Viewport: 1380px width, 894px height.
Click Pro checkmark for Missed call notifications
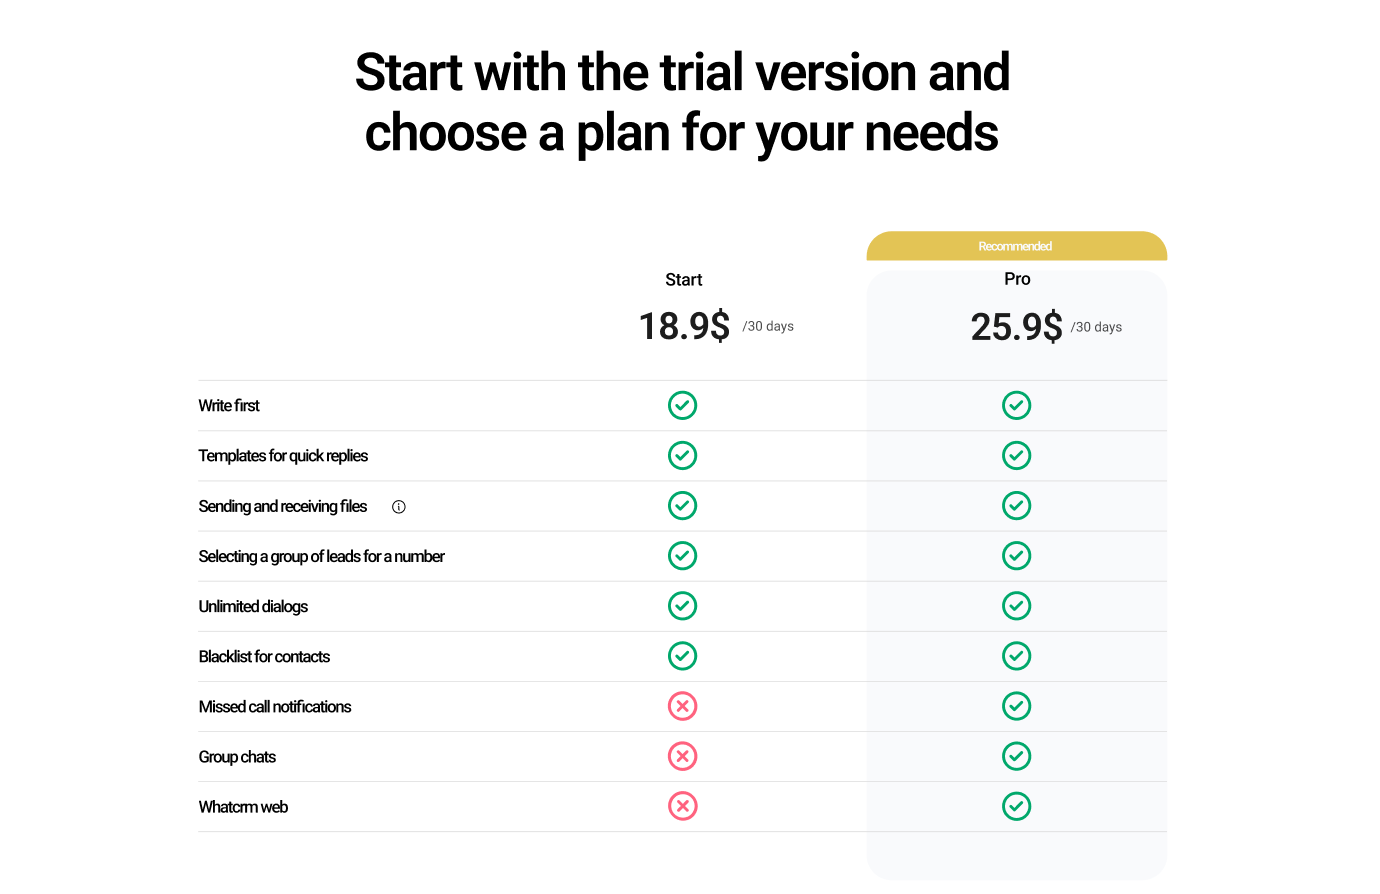(1016, 706)
